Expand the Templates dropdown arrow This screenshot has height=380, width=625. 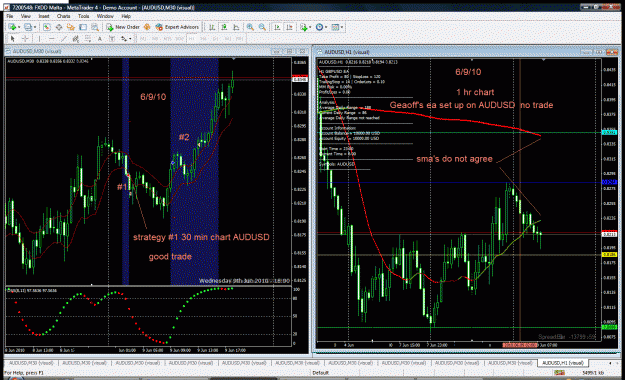click(x=342, y=27)
